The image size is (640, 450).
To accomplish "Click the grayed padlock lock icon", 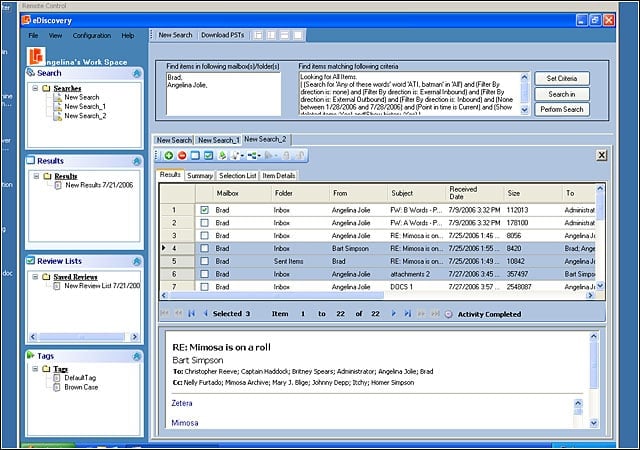I will 286,156.
